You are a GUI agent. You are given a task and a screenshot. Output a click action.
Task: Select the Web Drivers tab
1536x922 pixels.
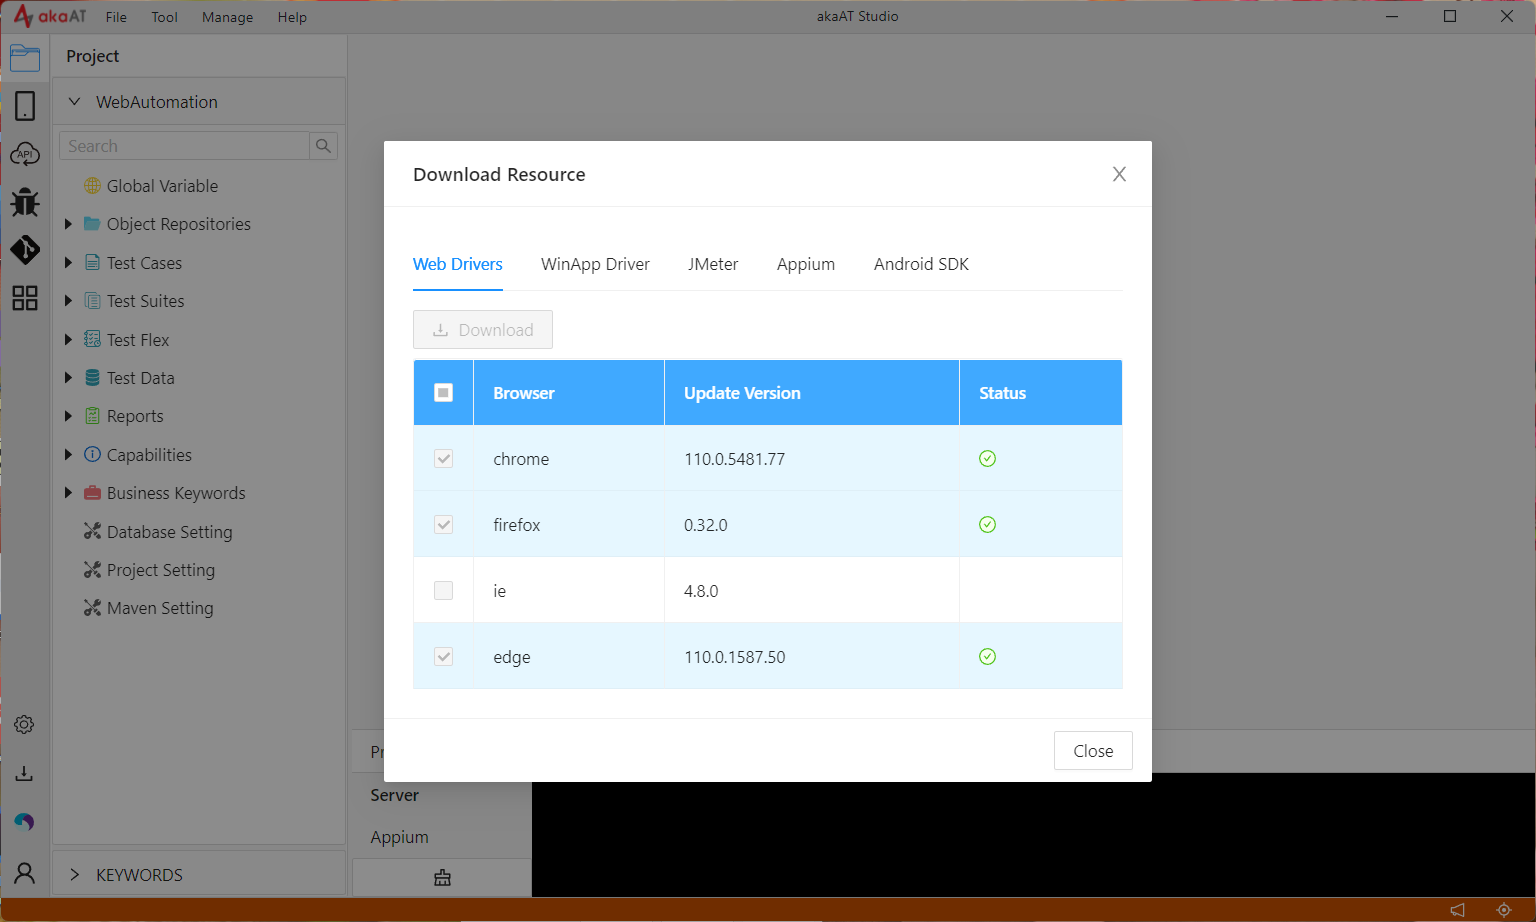click(458, 264)
